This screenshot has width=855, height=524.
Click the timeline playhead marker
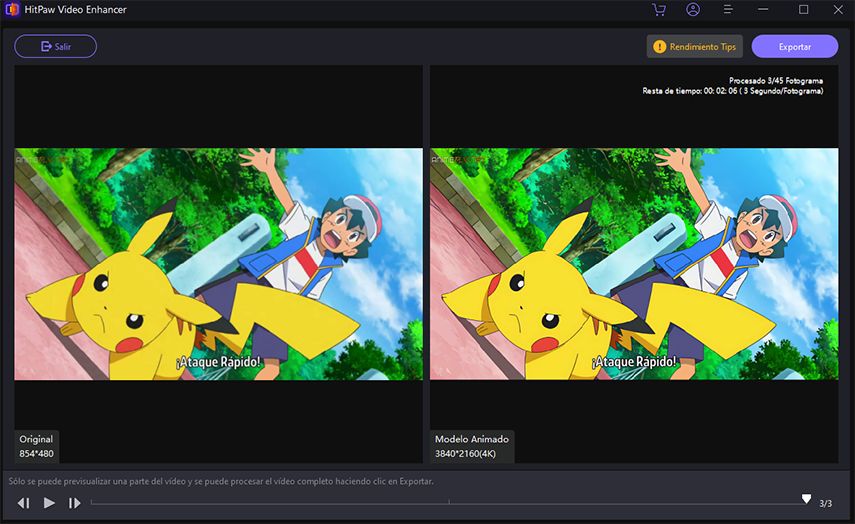point(806,499)
